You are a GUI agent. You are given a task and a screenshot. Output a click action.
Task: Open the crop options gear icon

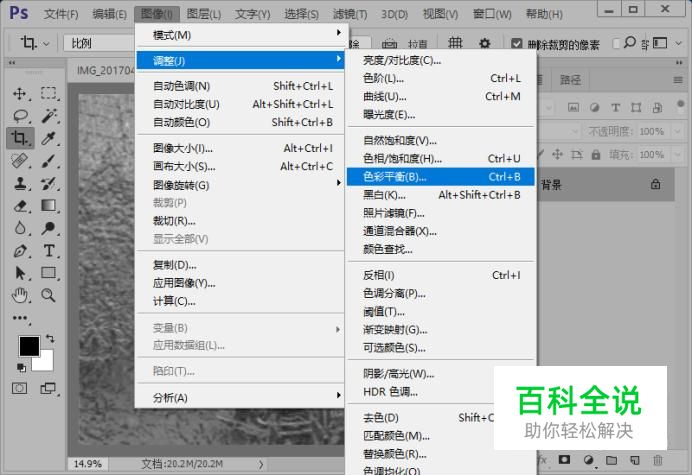tap(485, 43)
